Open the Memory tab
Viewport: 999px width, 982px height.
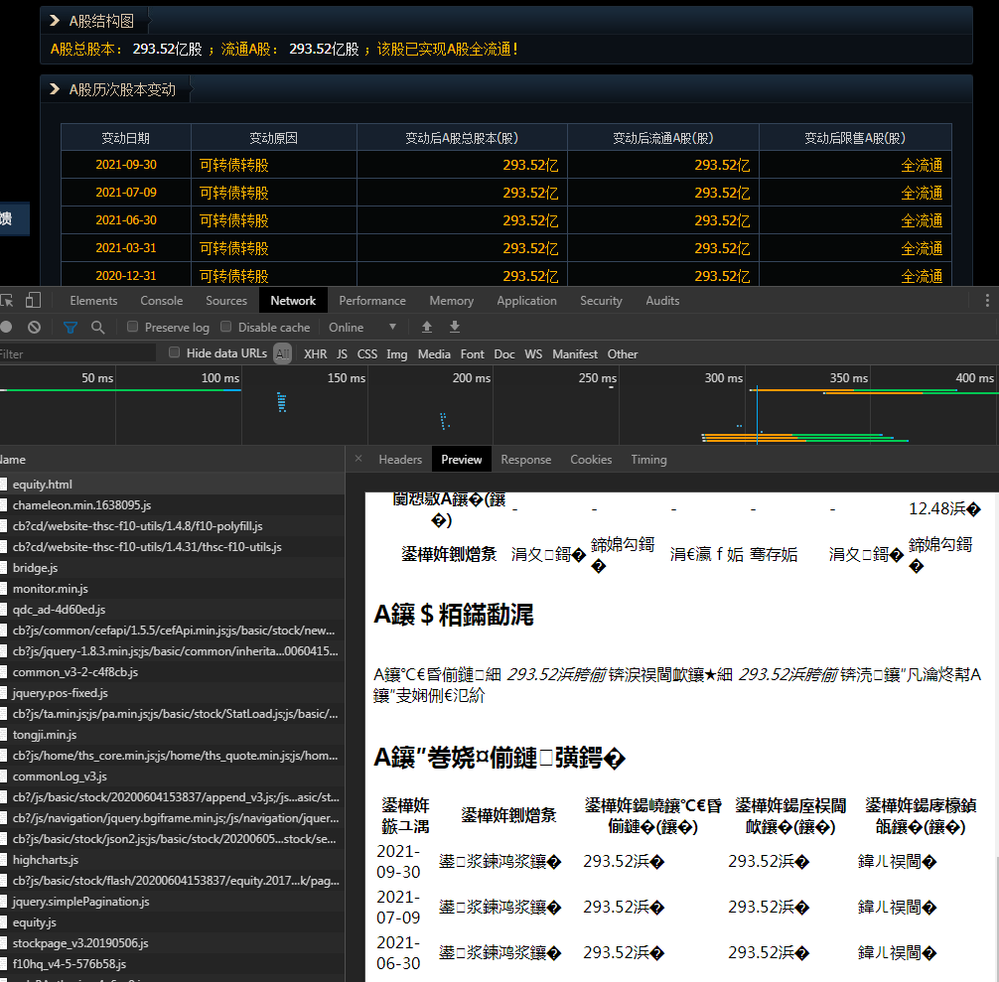click(451, 301)
